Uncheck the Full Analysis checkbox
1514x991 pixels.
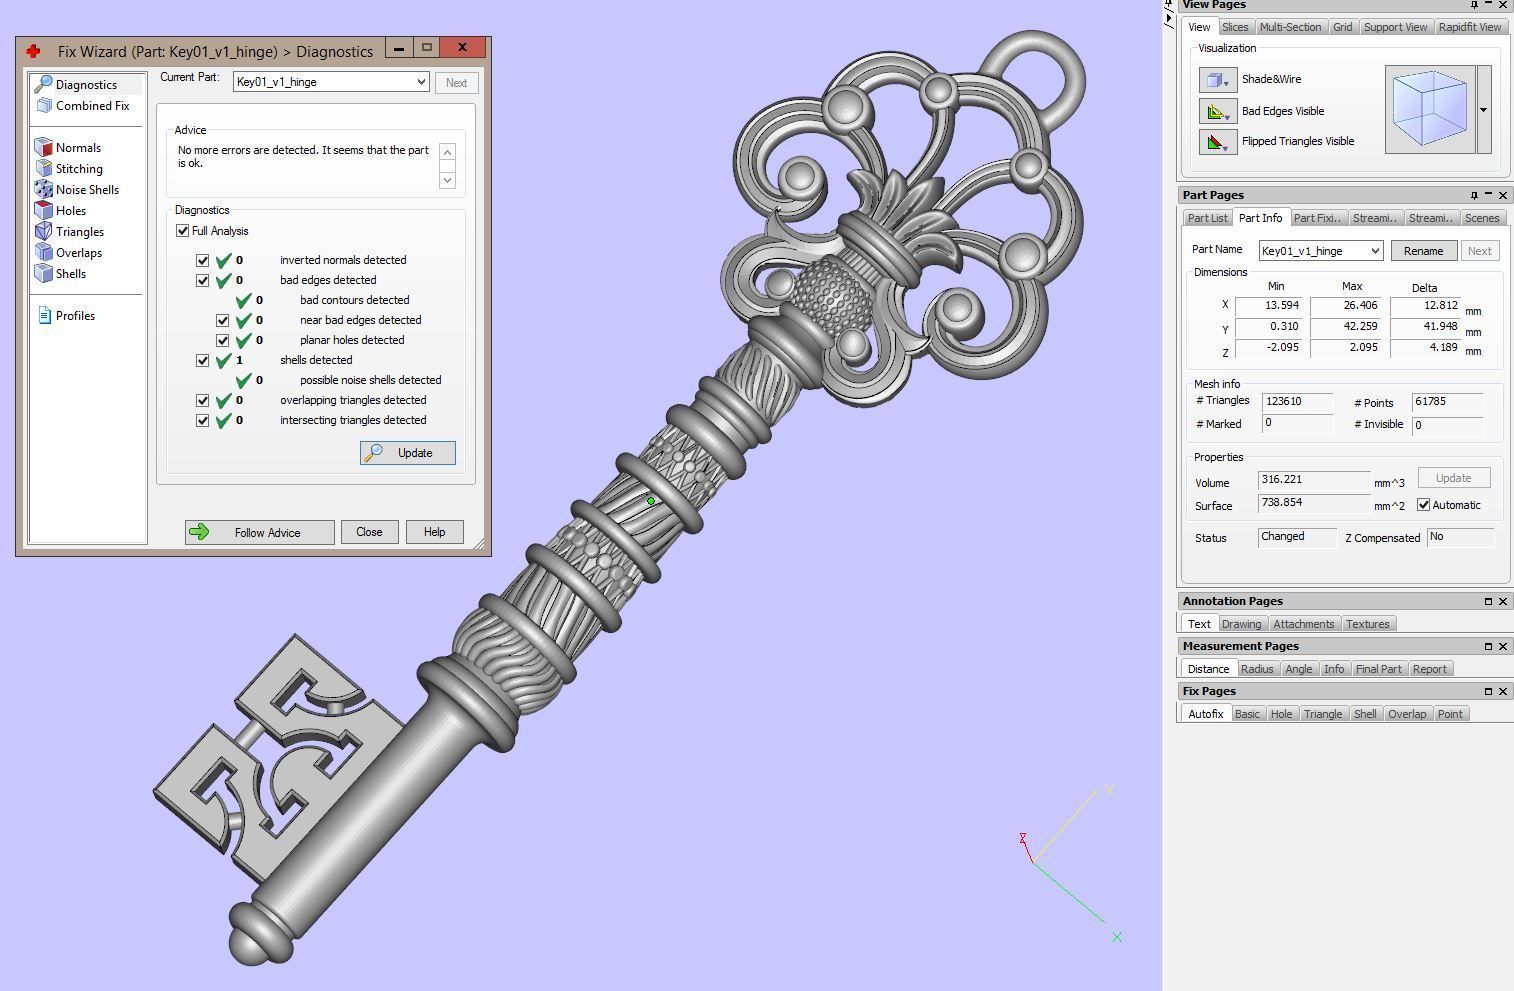(x=183, y=231)
